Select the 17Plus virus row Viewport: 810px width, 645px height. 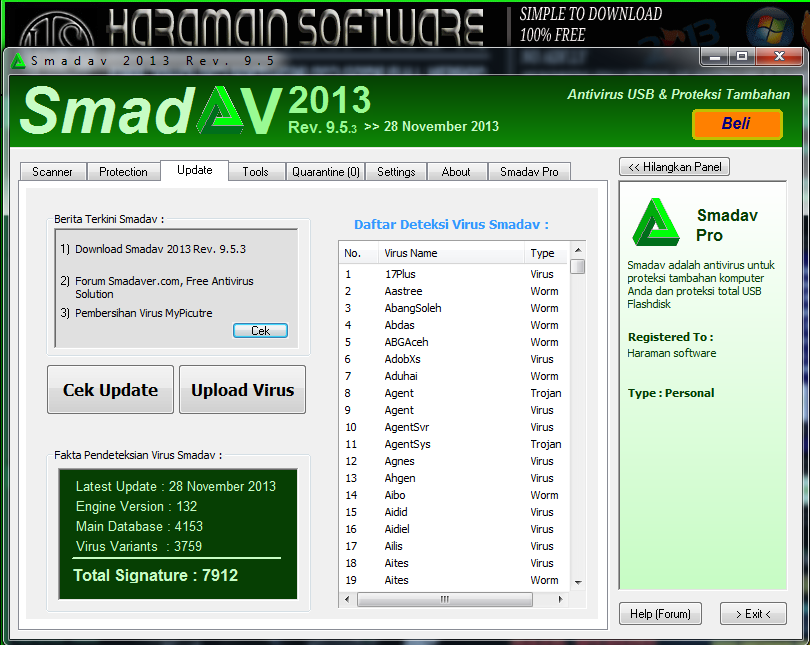455,274
